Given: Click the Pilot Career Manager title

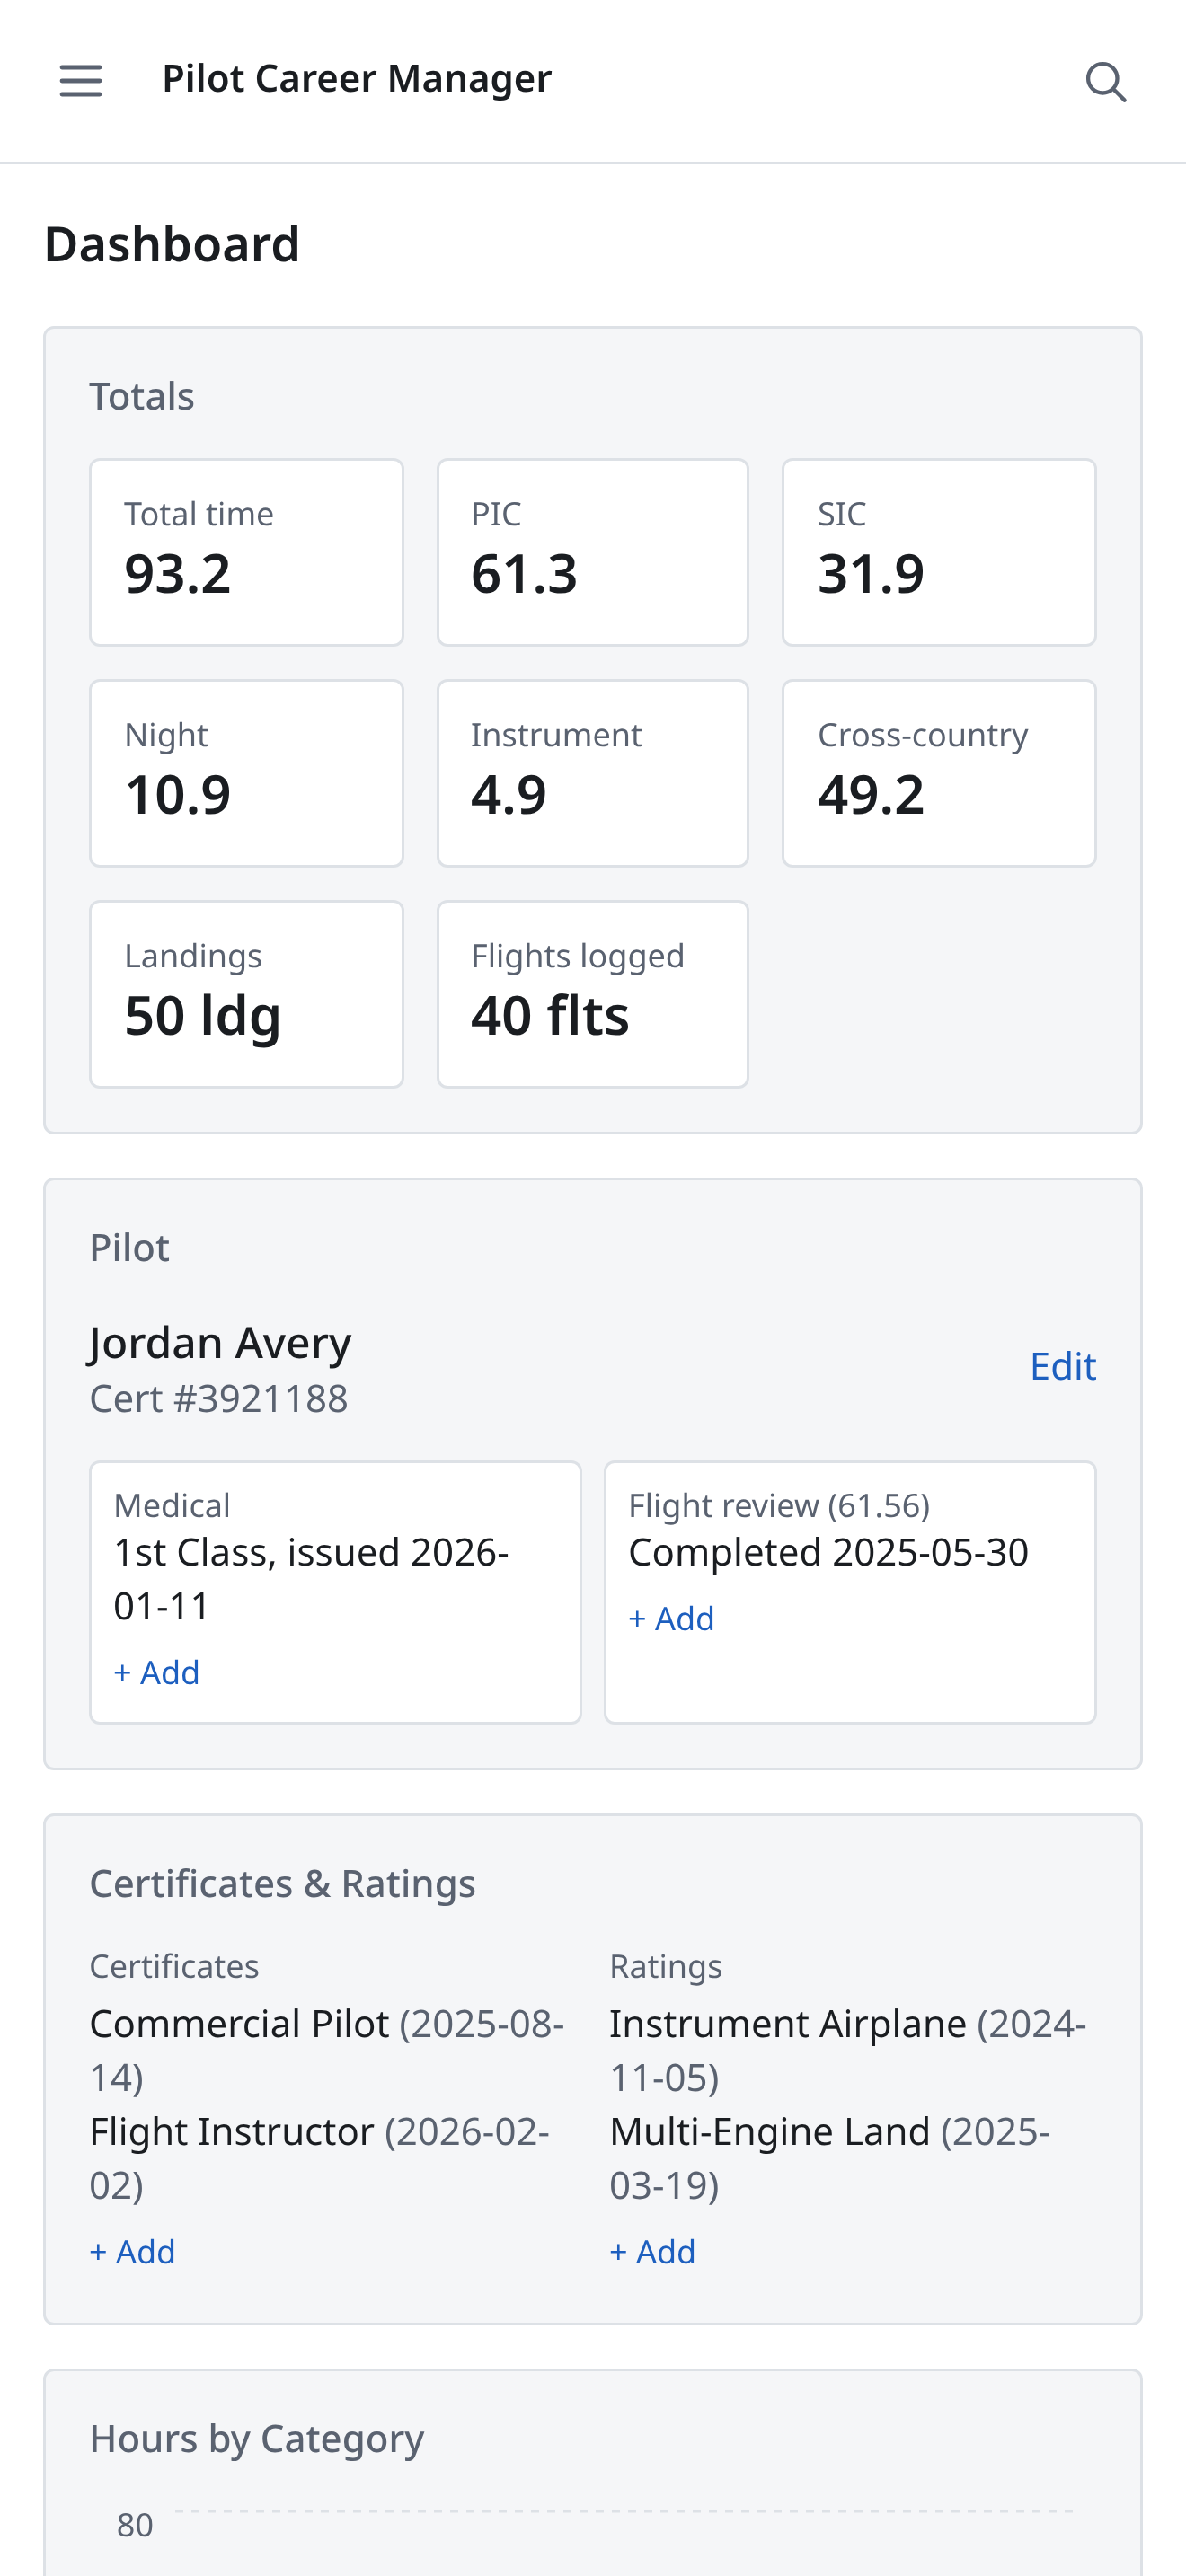Looking at the screenshot, I should [x=357, y=79].
